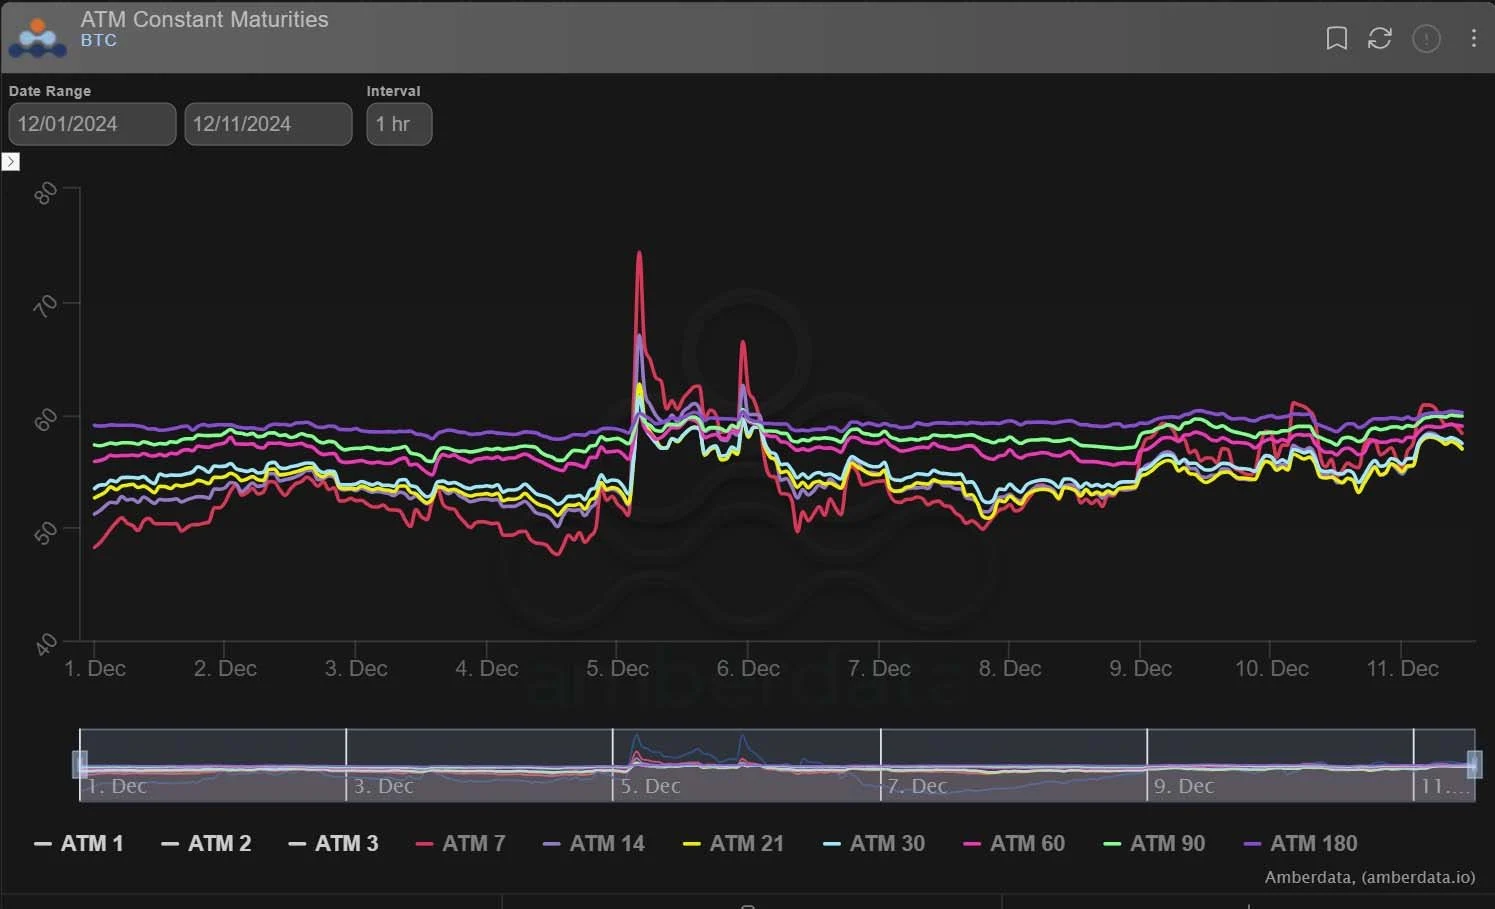Bookmark this ATM Constant Maturities chart

coord(1336,38)
